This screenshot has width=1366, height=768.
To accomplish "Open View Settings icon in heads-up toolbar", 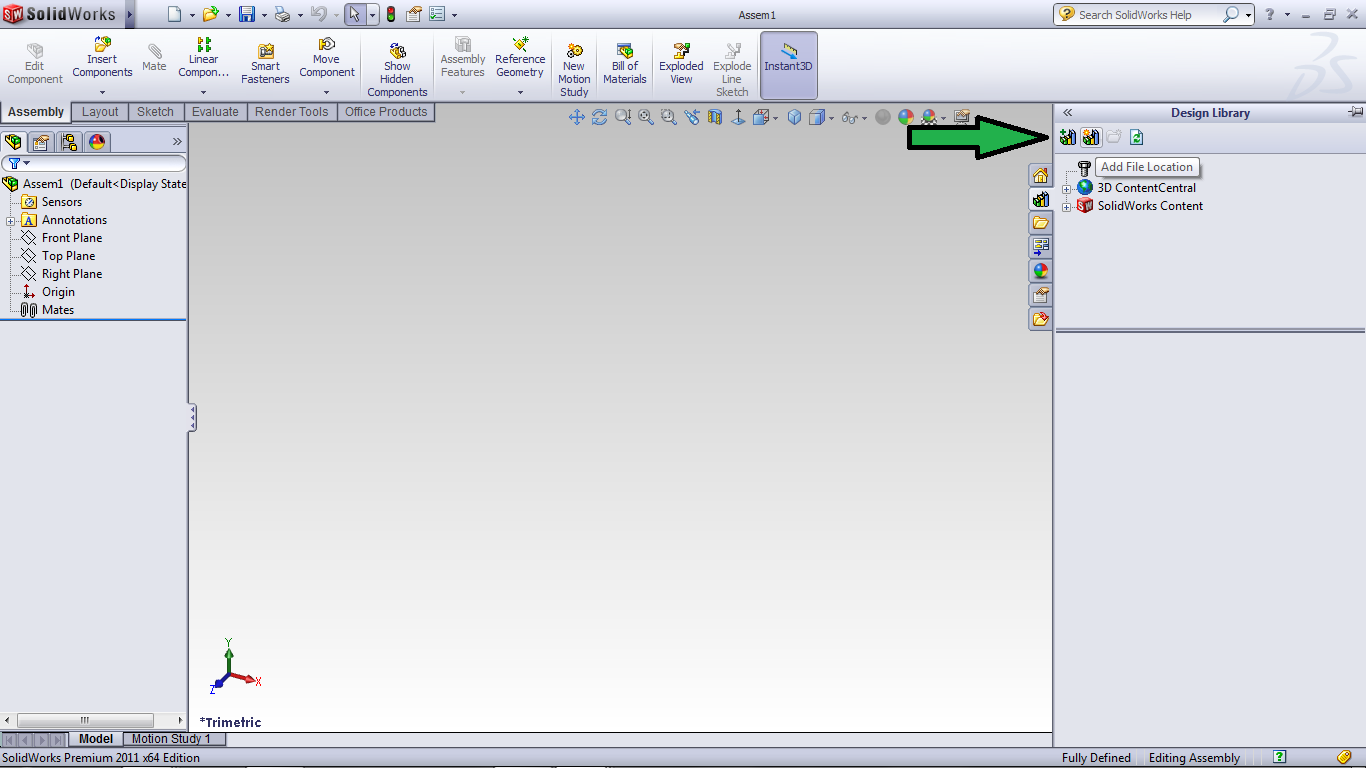I will pyautogui.click(x=962, y=117).
